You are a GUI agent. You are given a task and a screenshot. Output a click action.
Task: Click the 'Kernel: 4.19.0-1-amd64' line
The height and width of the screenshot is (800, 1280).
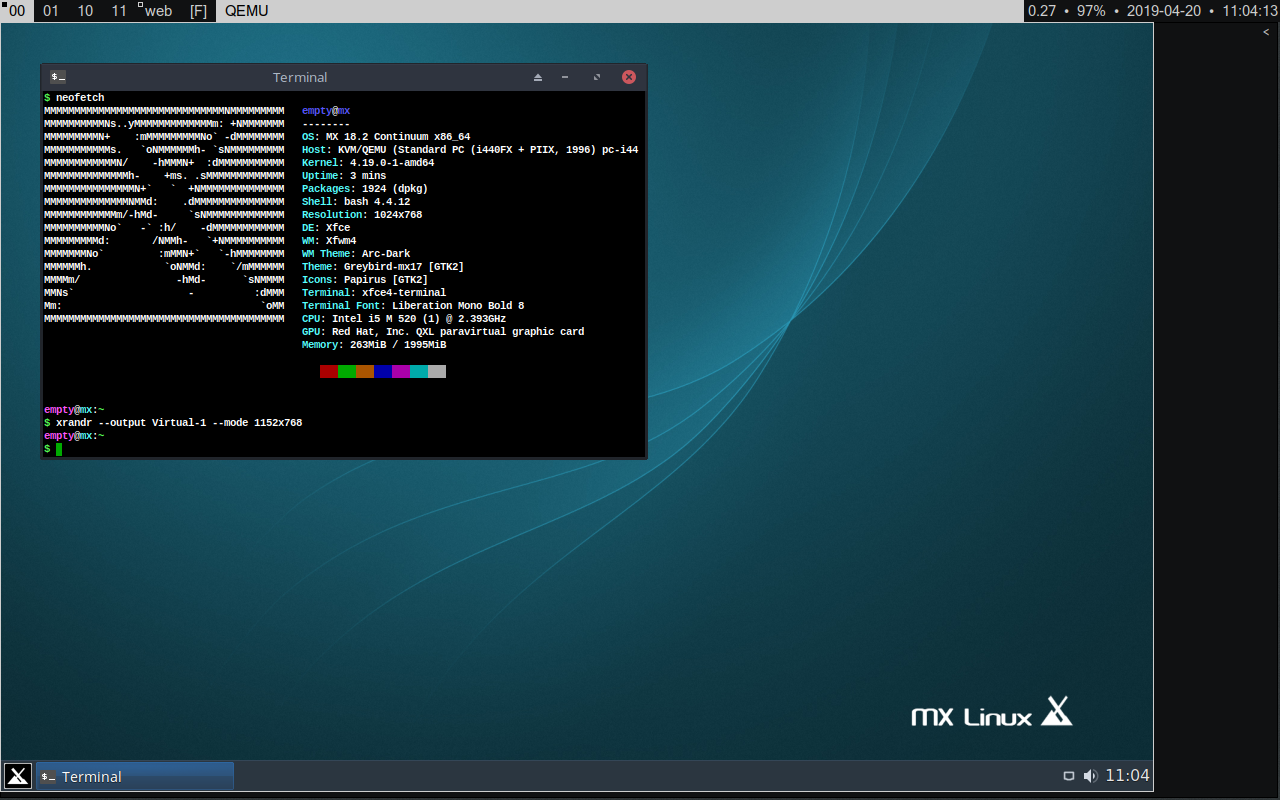pos(368,163)
